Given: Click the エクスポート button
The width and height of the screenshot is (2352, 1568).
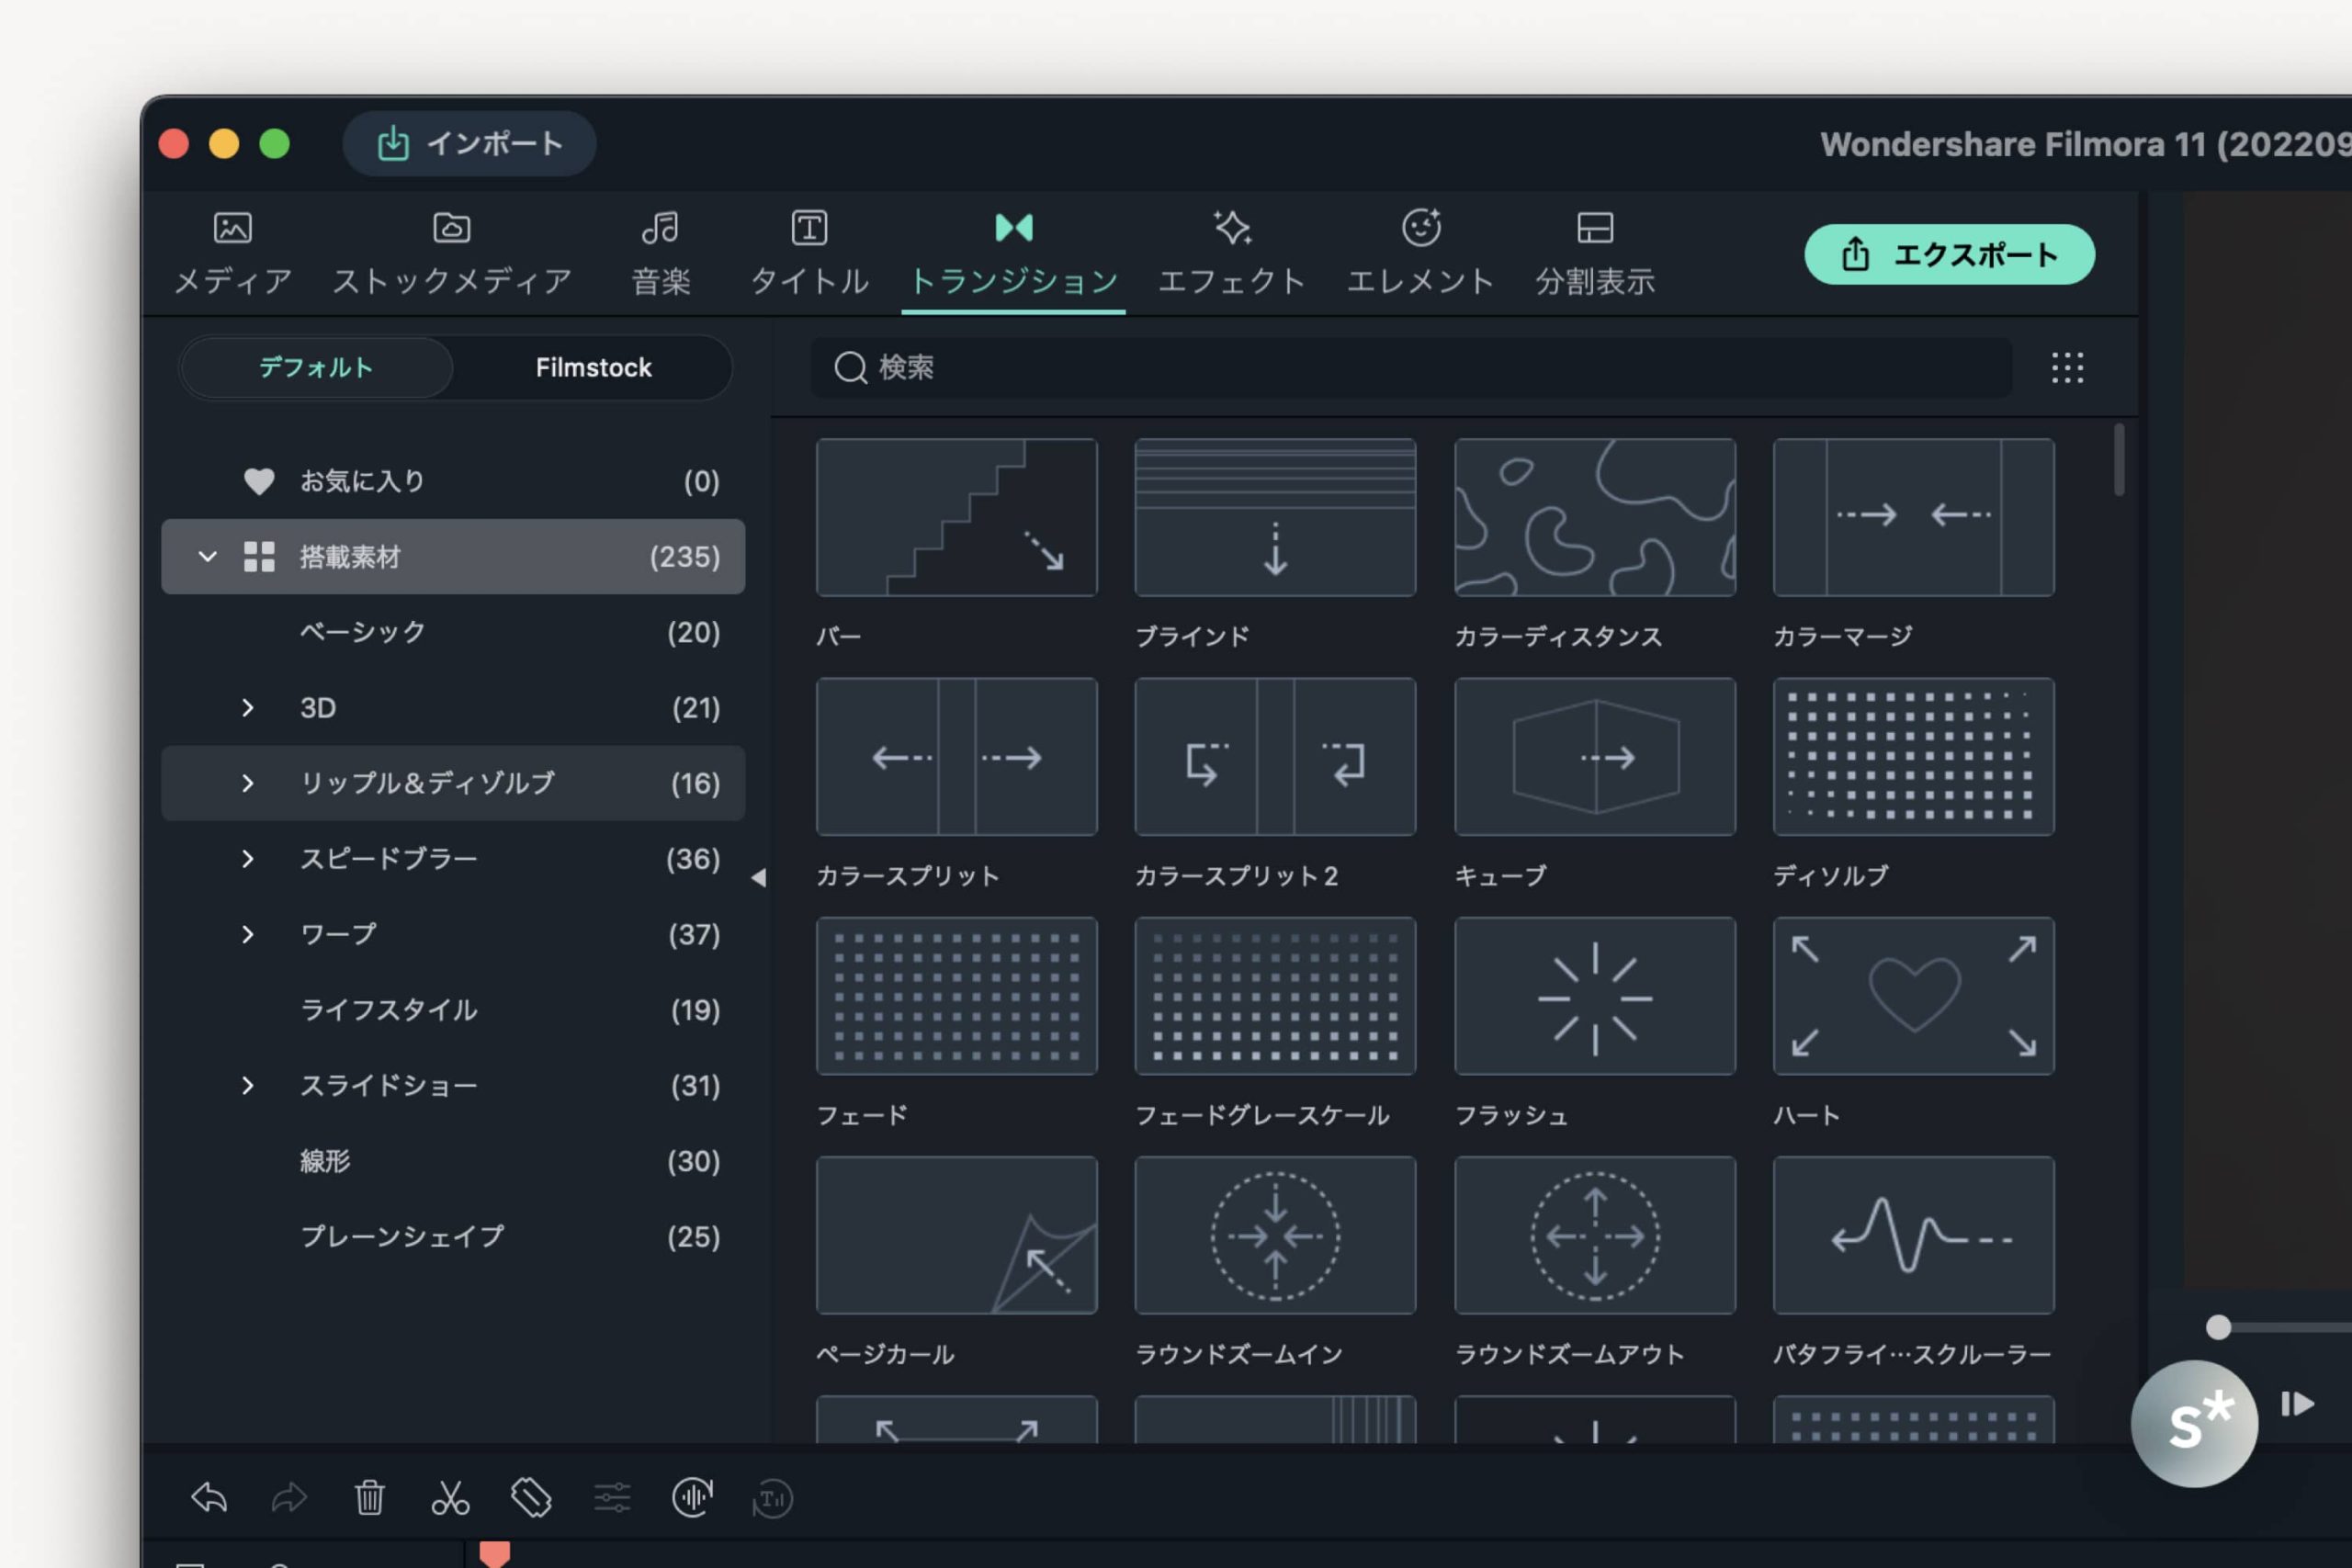Looking at the screenshot, I should tap(1948, 254).
